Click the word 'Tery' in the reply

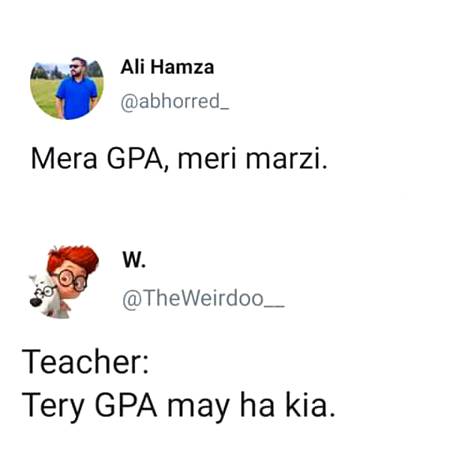tap(53, 407)
